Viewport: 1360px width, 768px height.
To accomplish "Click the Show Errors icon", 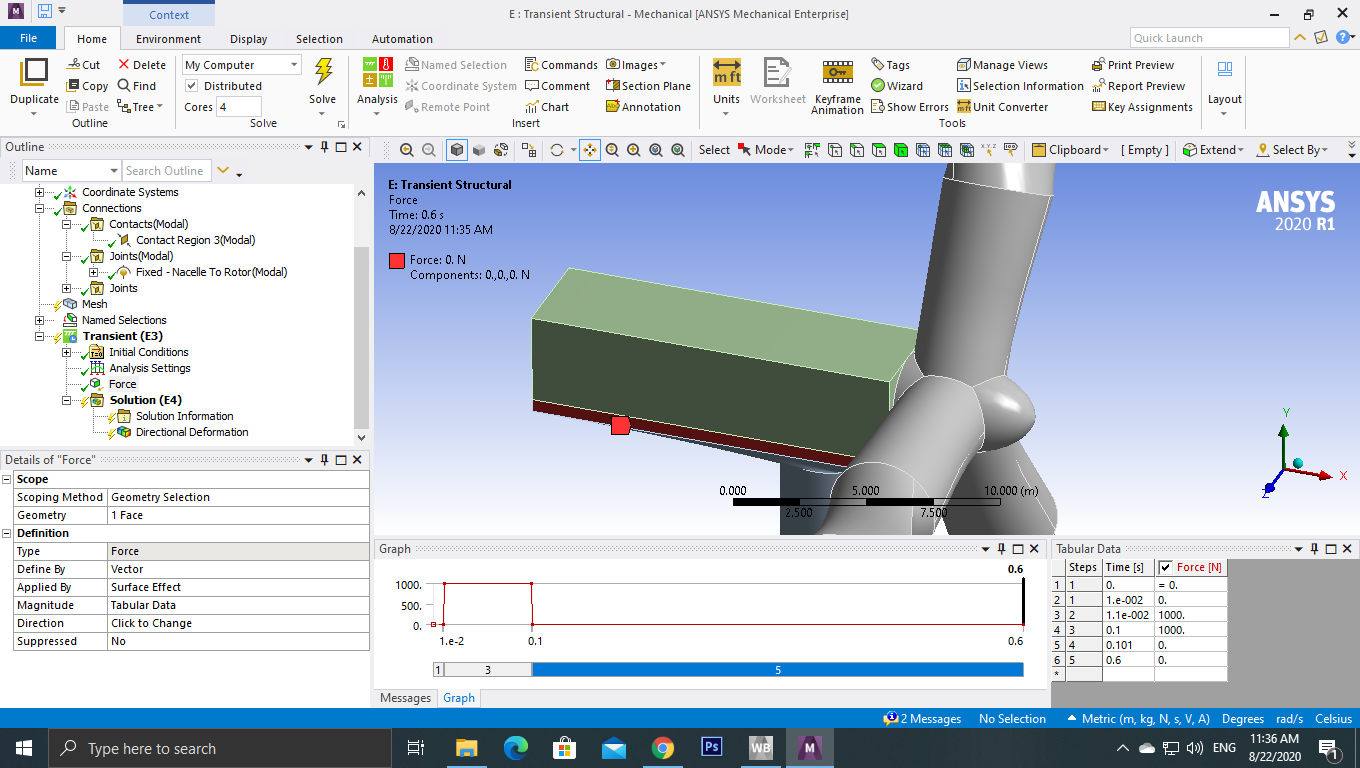I will pyautogui.click(x=909, y=107).
